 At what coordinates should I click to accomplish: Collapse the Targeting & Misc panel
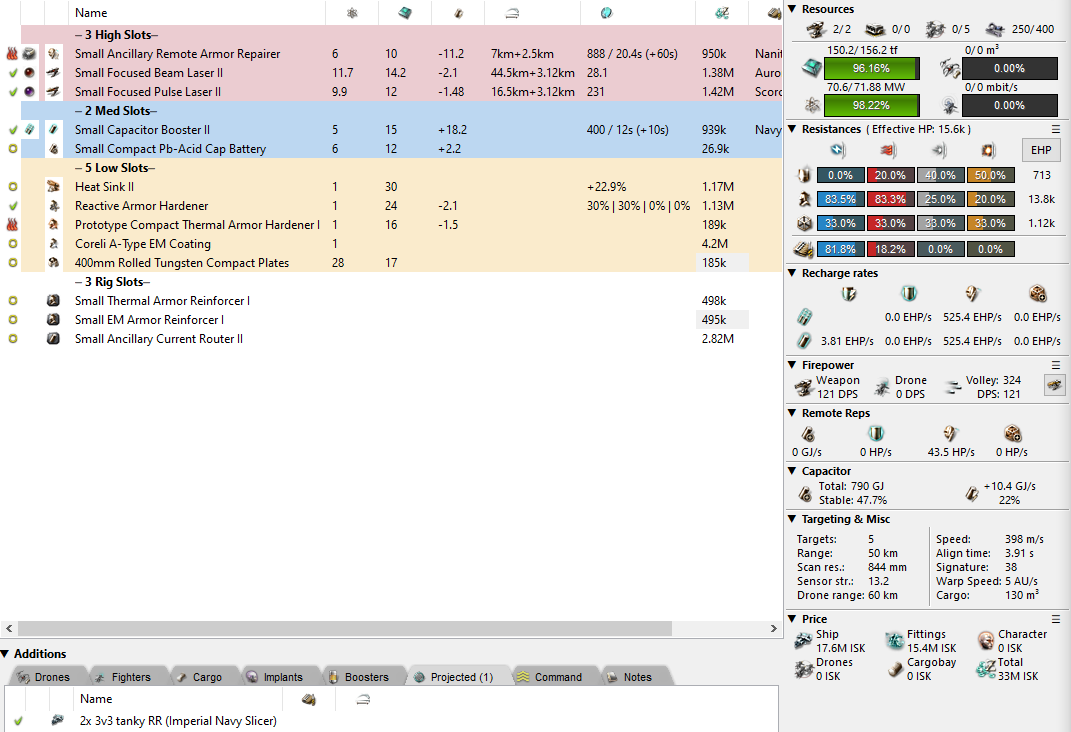click(x=793, y=519)
